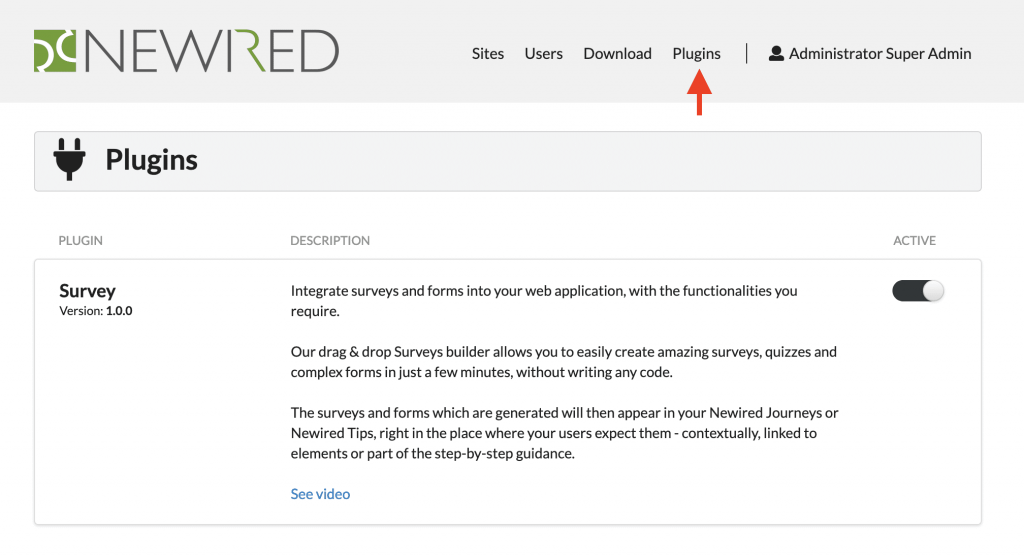Open Administrator Super Admin account menu
The image size is (1024, 556).
coord(870,54)
